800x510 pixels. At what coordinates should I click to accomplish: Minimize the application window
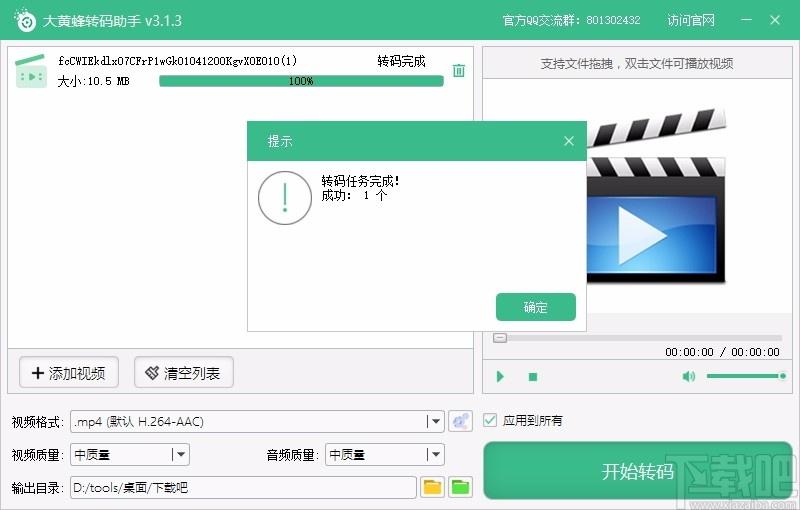746,20
